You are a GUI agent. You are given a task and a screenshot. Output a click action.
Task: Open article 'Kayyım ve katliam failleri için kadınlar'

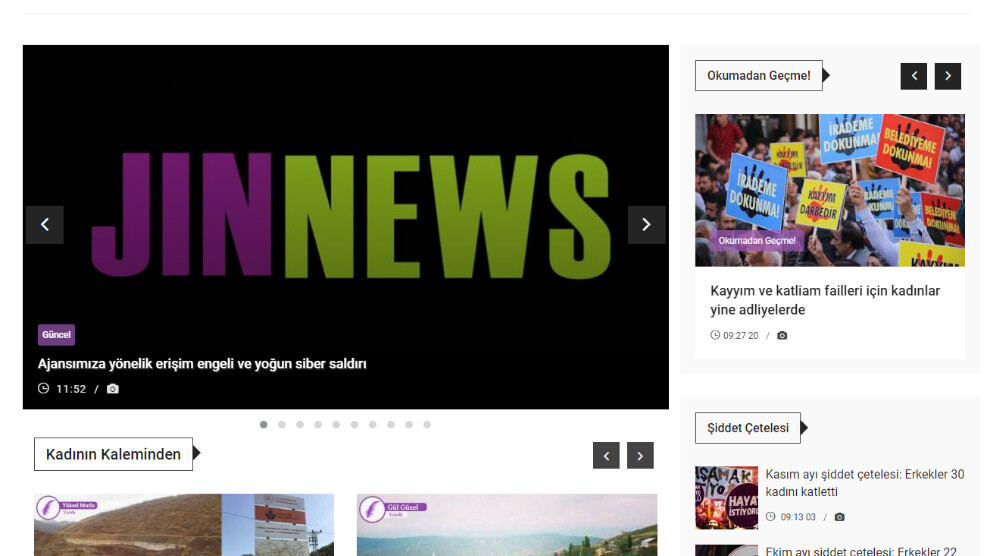tap(825, 300)
